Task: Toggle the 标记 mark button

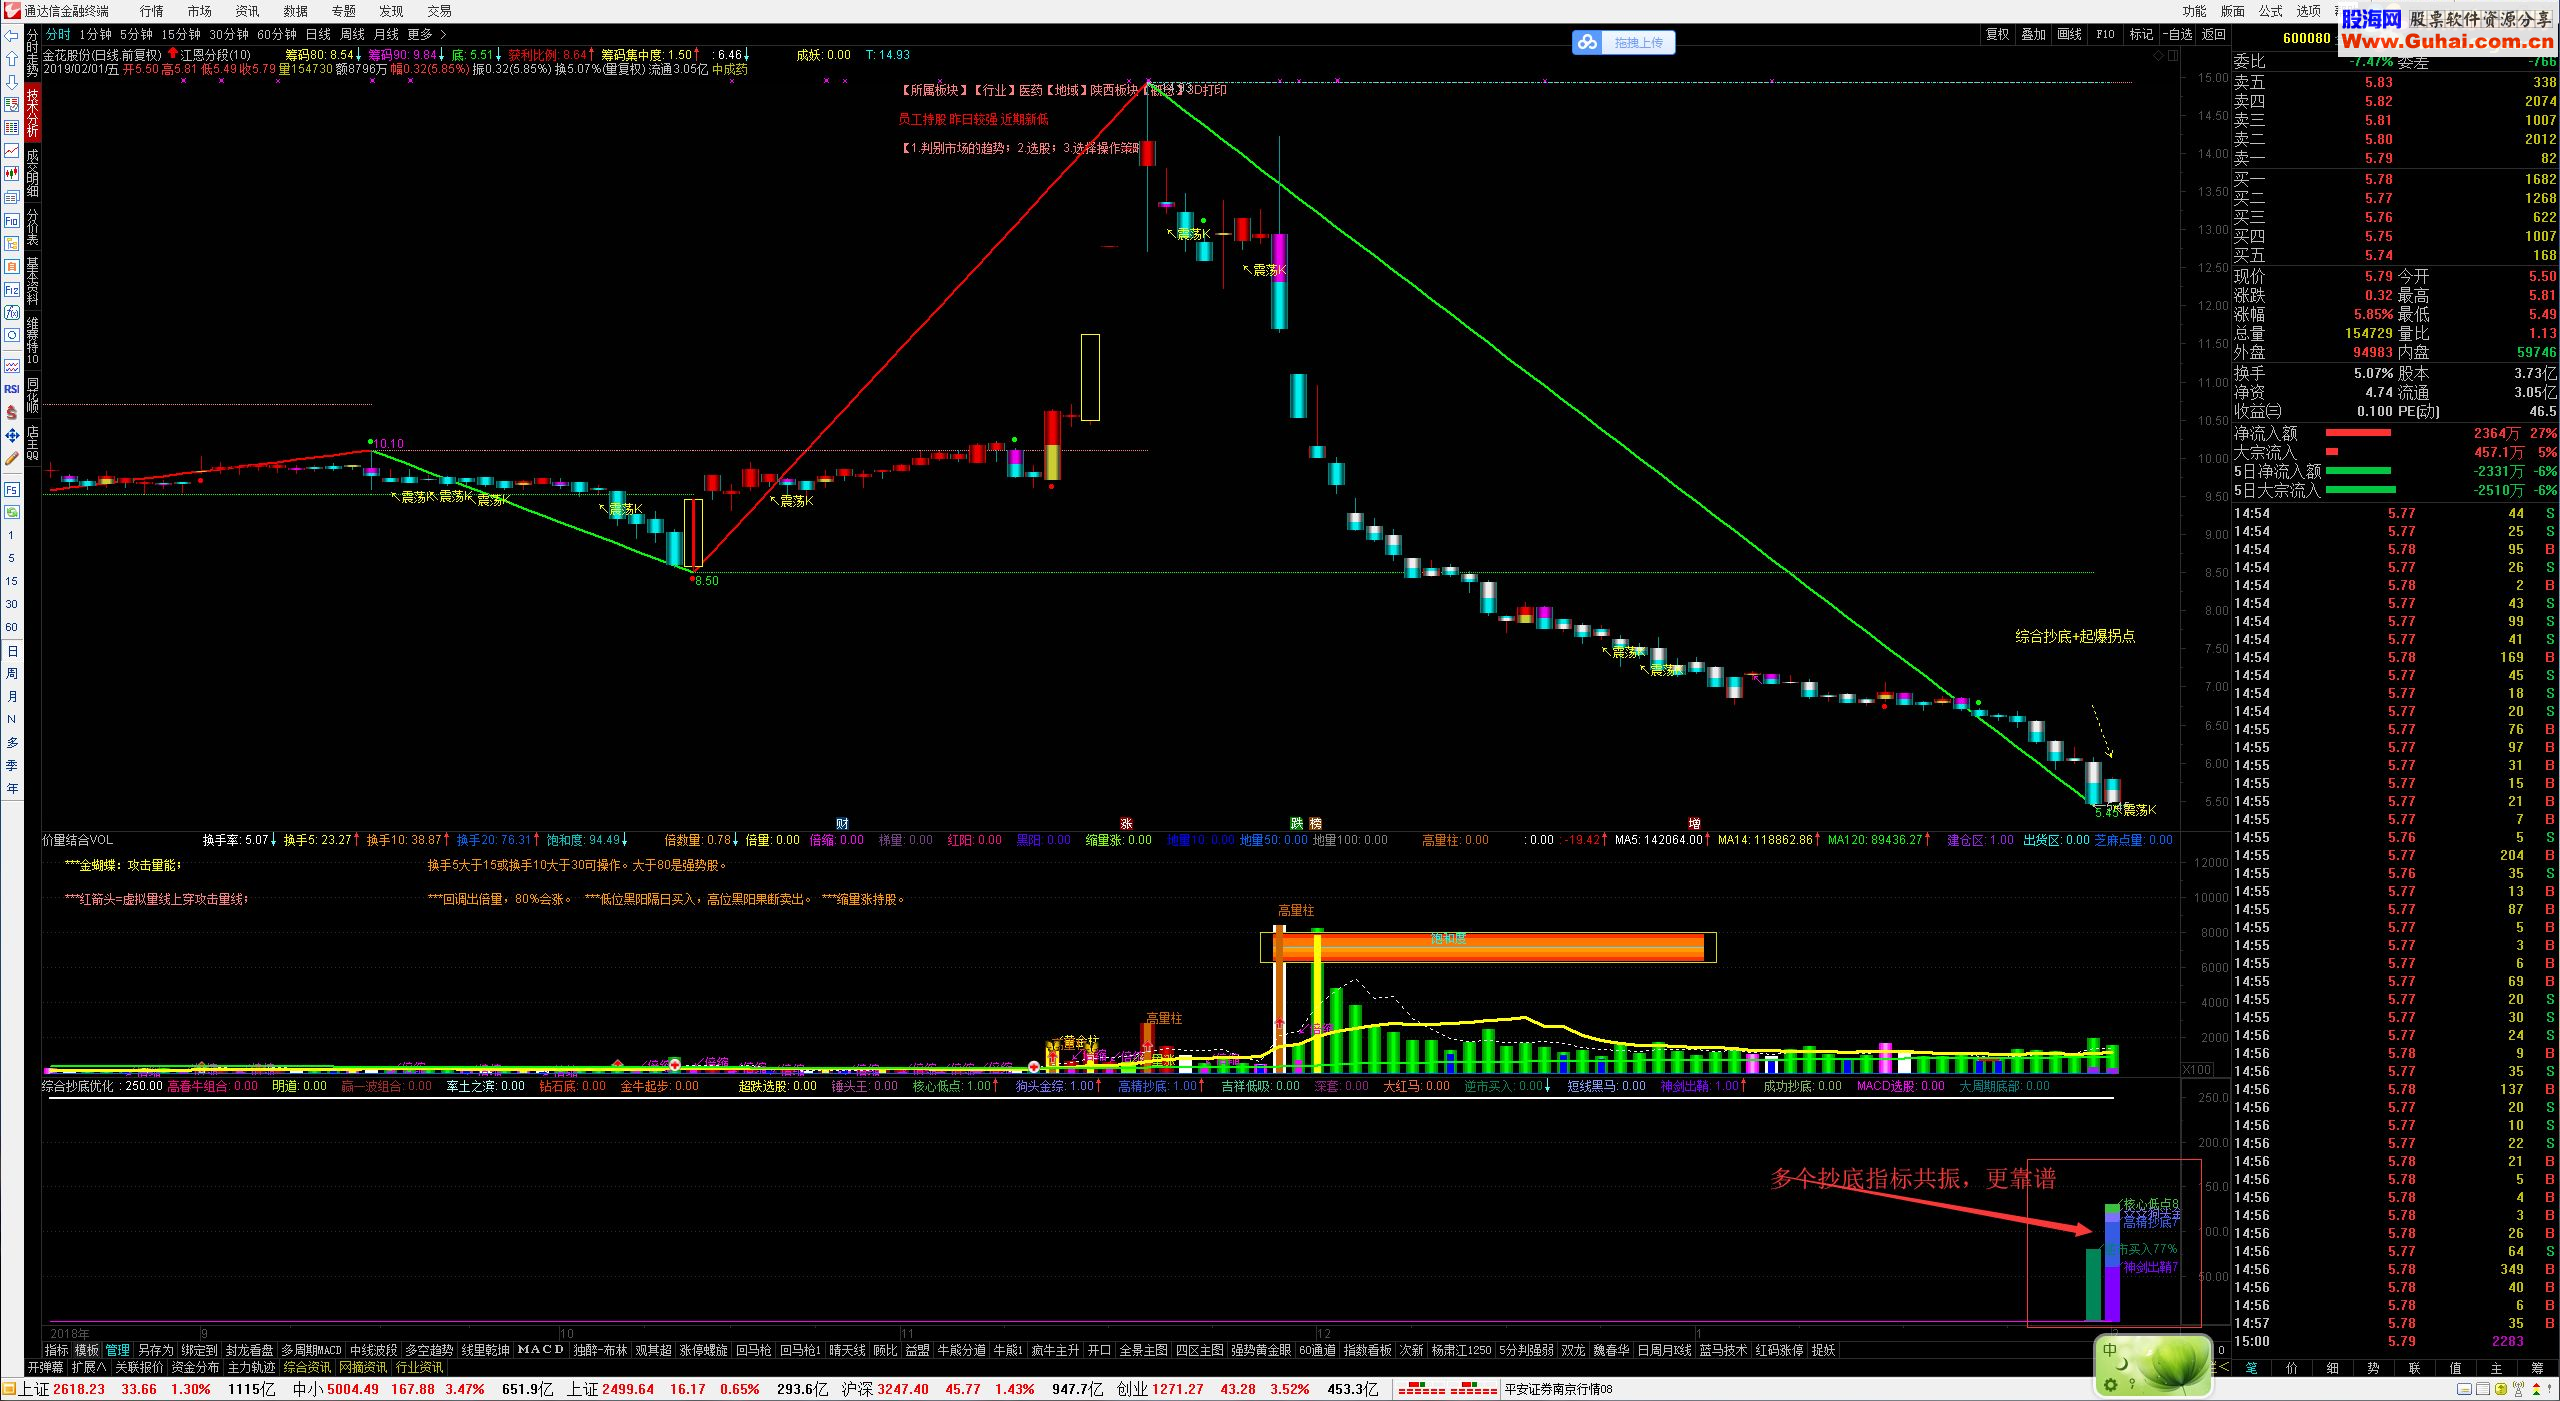Action: (2141, 34)
